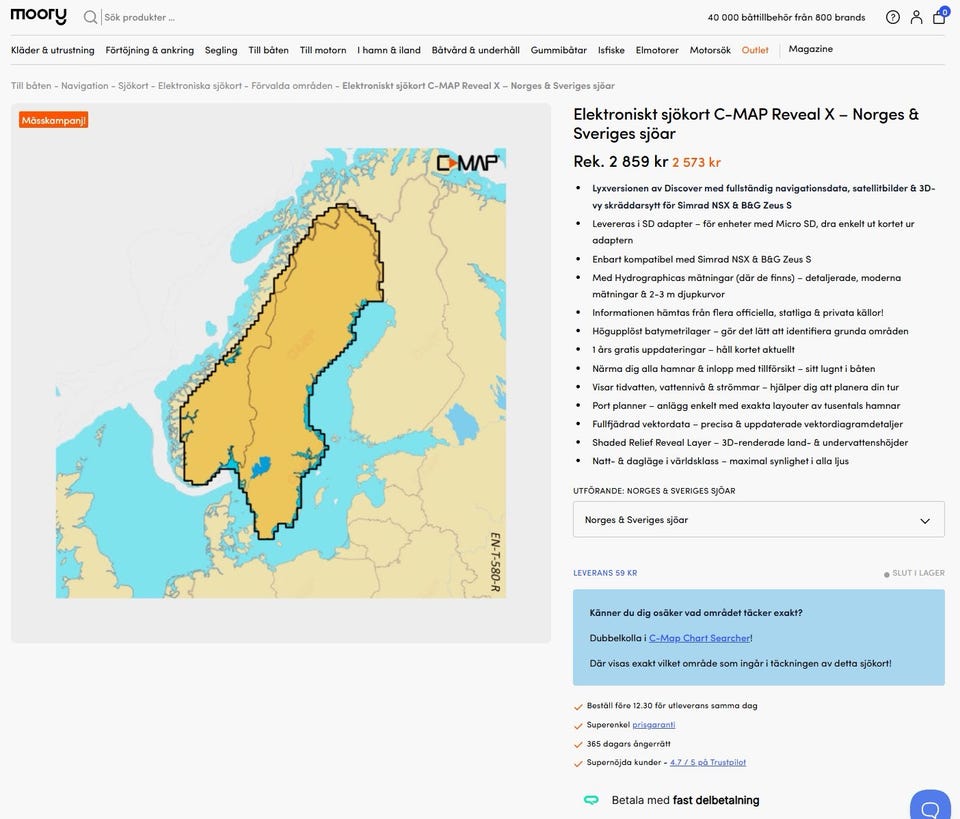Open the Gummibåtar menu
960x819 pixels.
[x=558, y=50]
